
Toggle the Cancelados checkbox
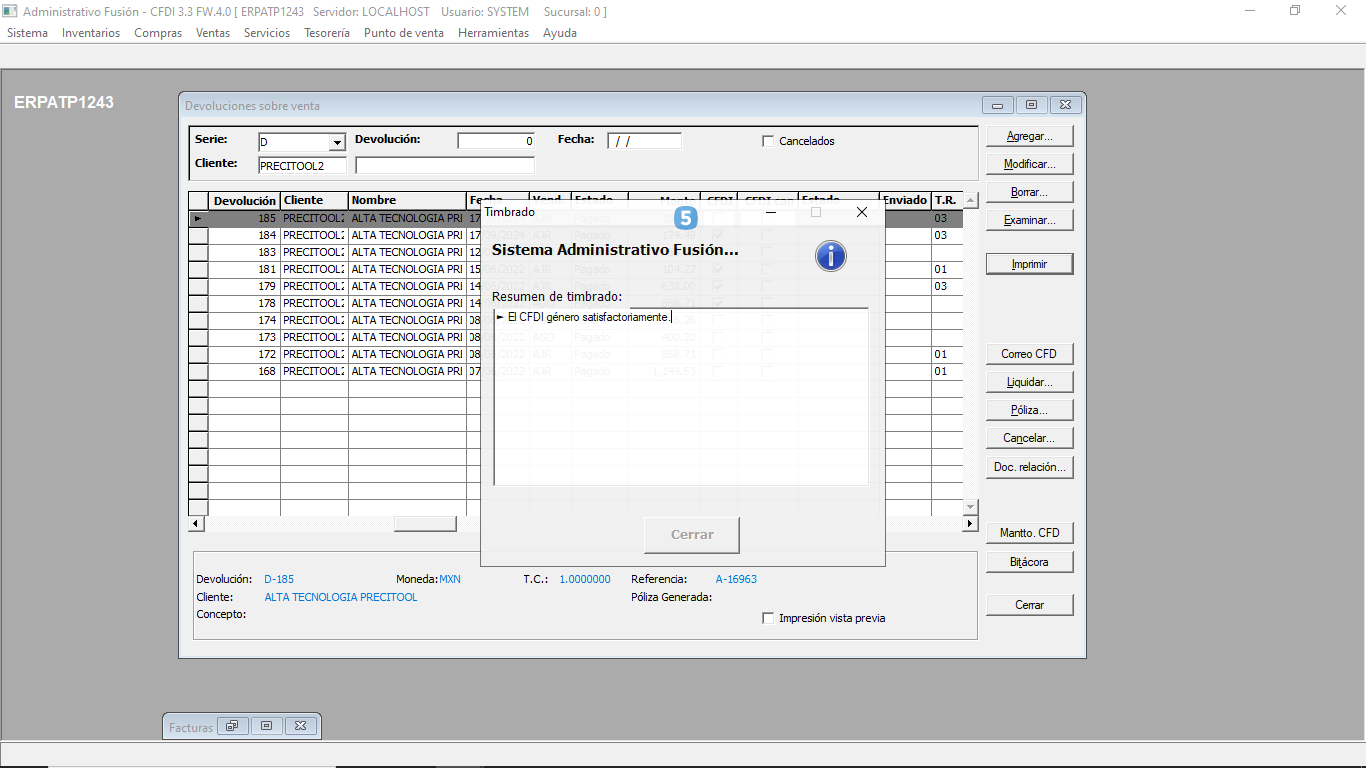click(768, 141)
